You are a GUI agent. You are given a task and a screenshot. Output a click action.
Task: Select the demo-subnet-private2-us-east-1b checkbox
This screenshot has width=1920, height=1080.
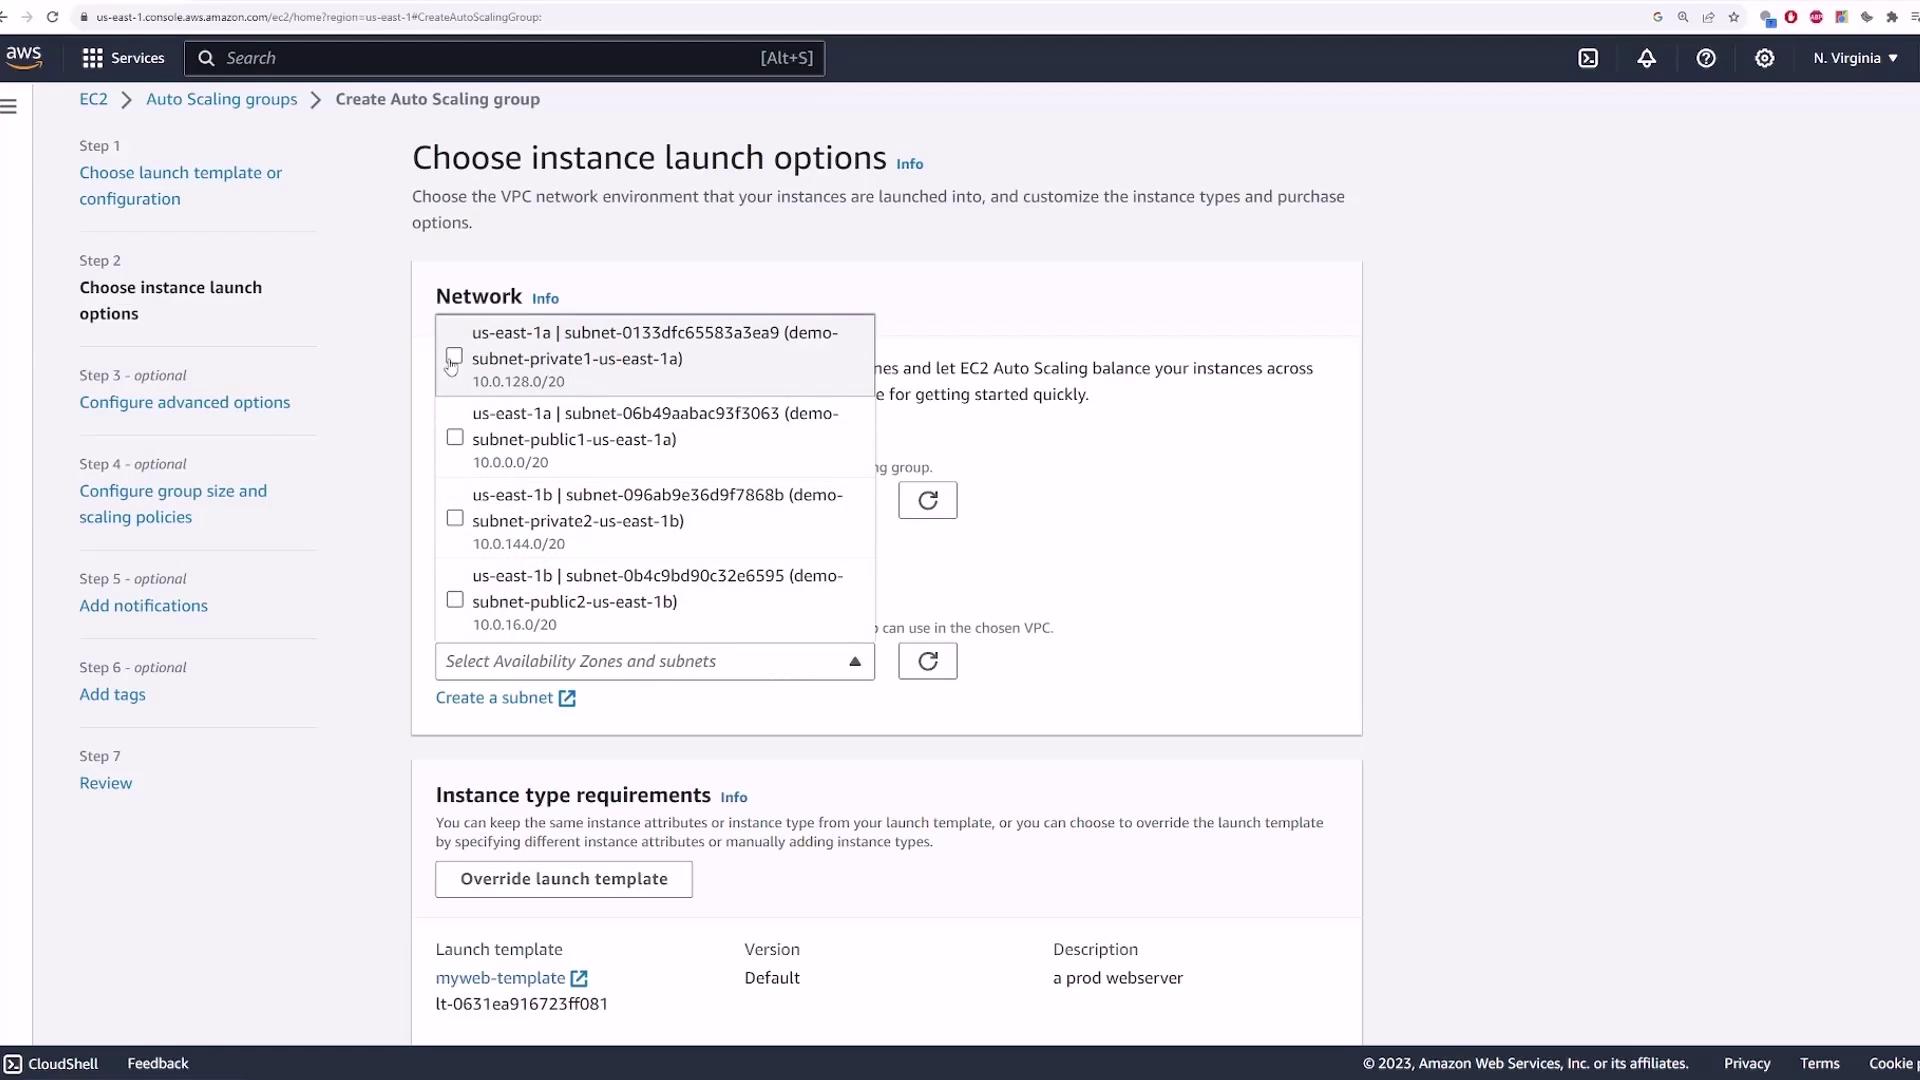(455, 518)
